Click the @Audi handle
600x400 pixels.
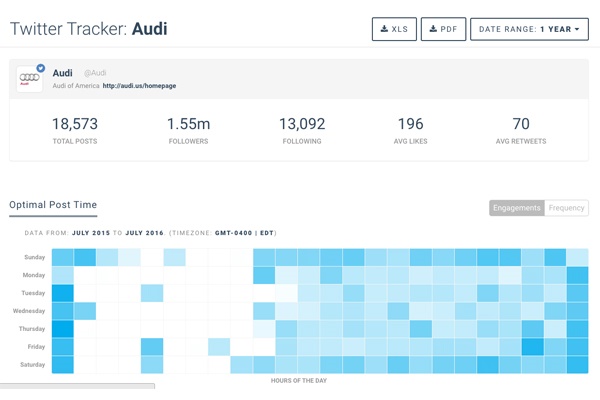[95, 73]
